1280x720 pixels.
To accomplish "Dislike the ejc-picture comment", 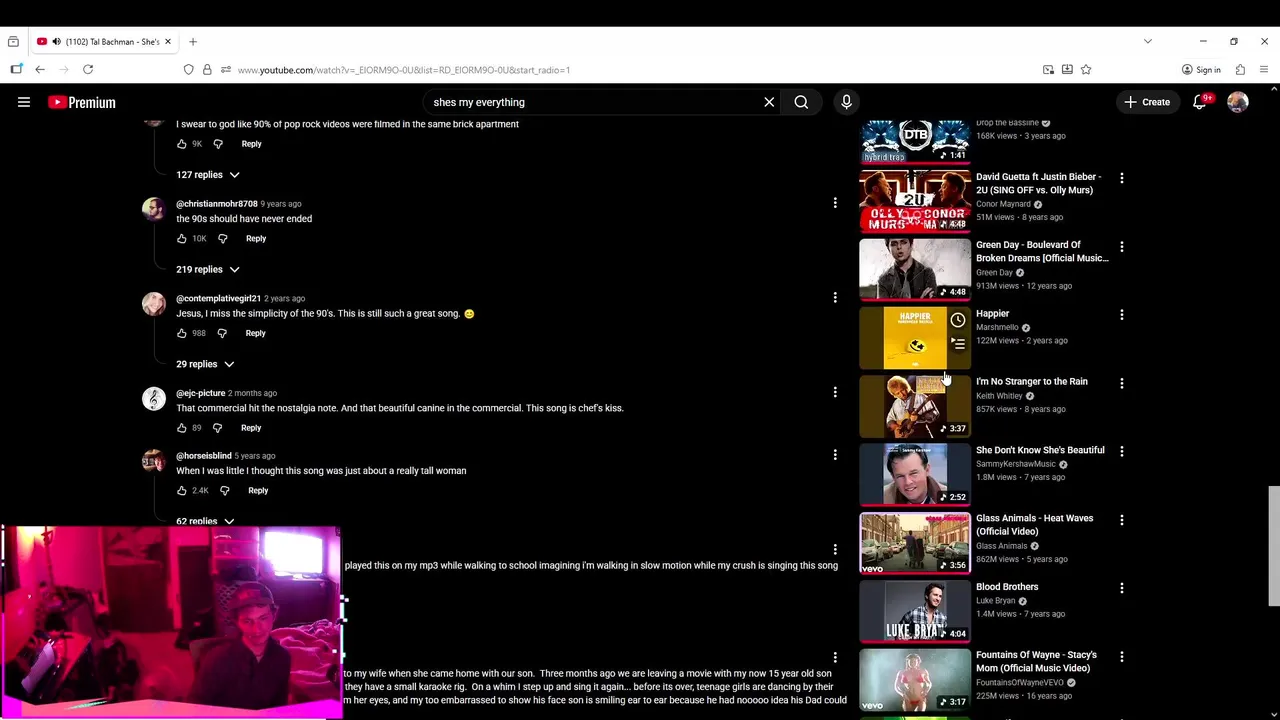I will click(x=217, y=428).
